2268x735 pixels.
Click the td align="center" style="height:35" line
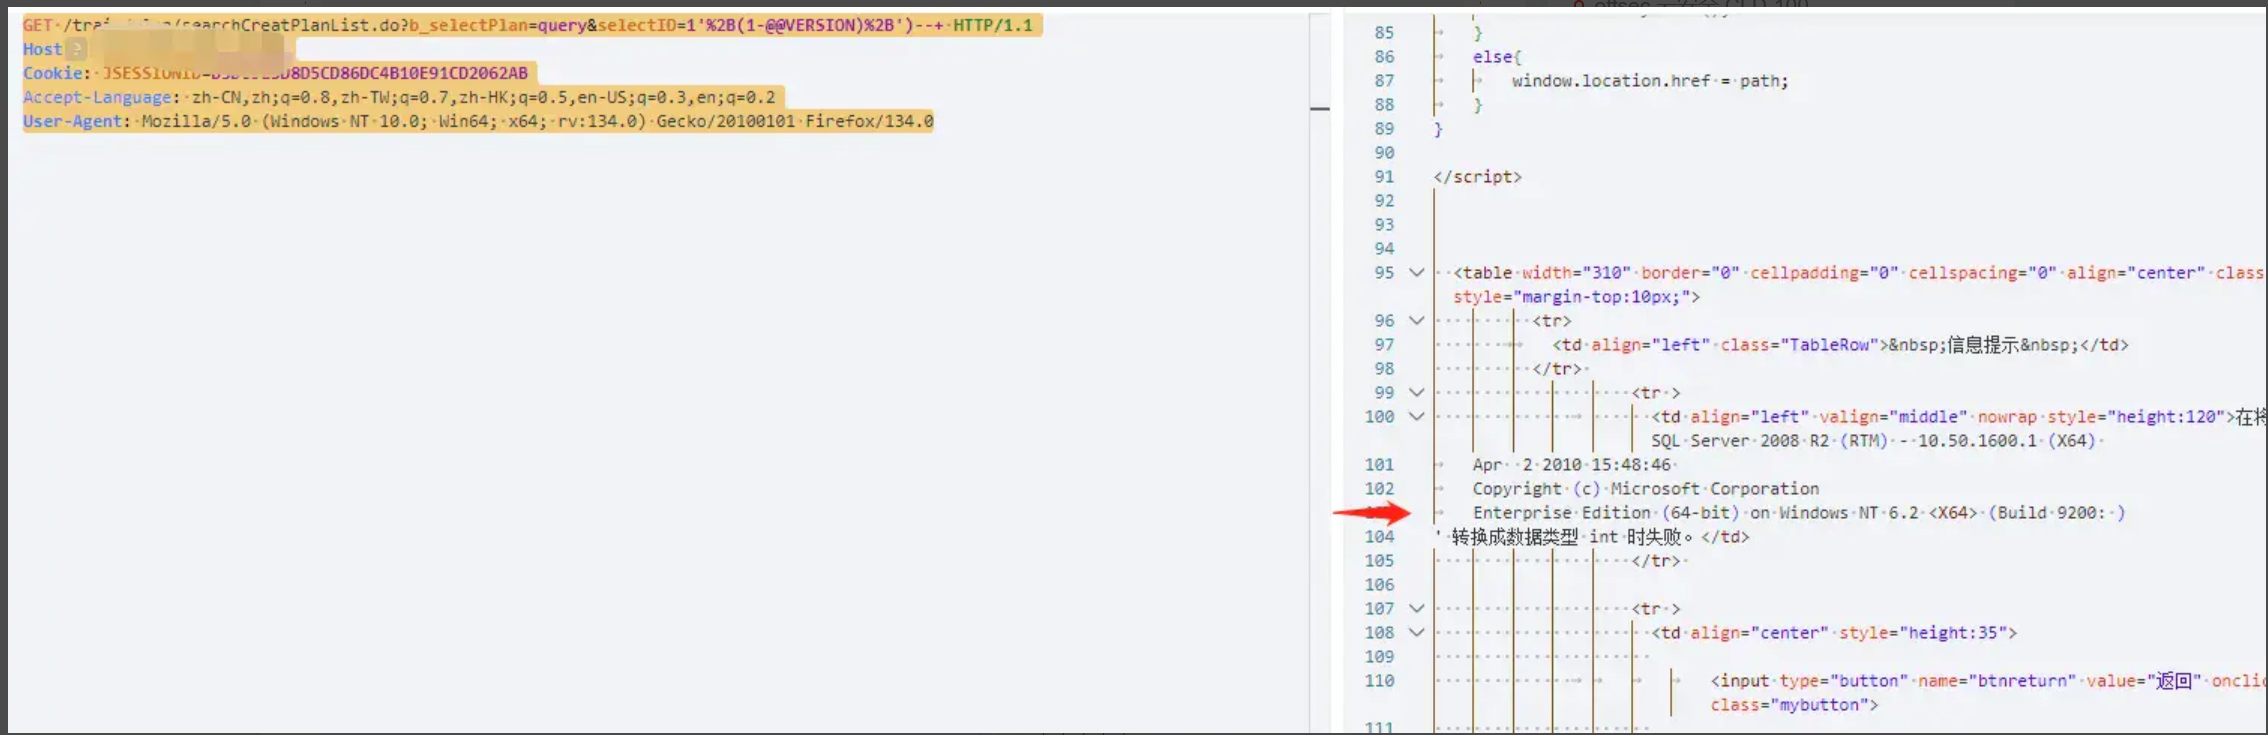point(1834,633)
